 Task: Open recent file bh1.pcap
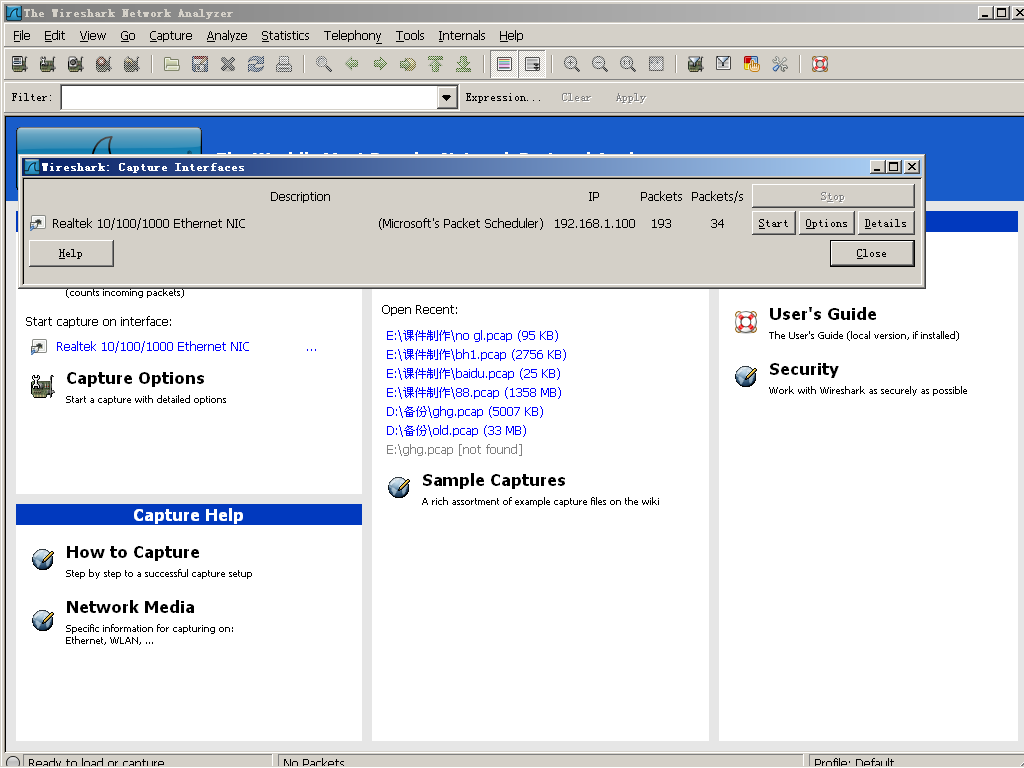tap(476, 355)
